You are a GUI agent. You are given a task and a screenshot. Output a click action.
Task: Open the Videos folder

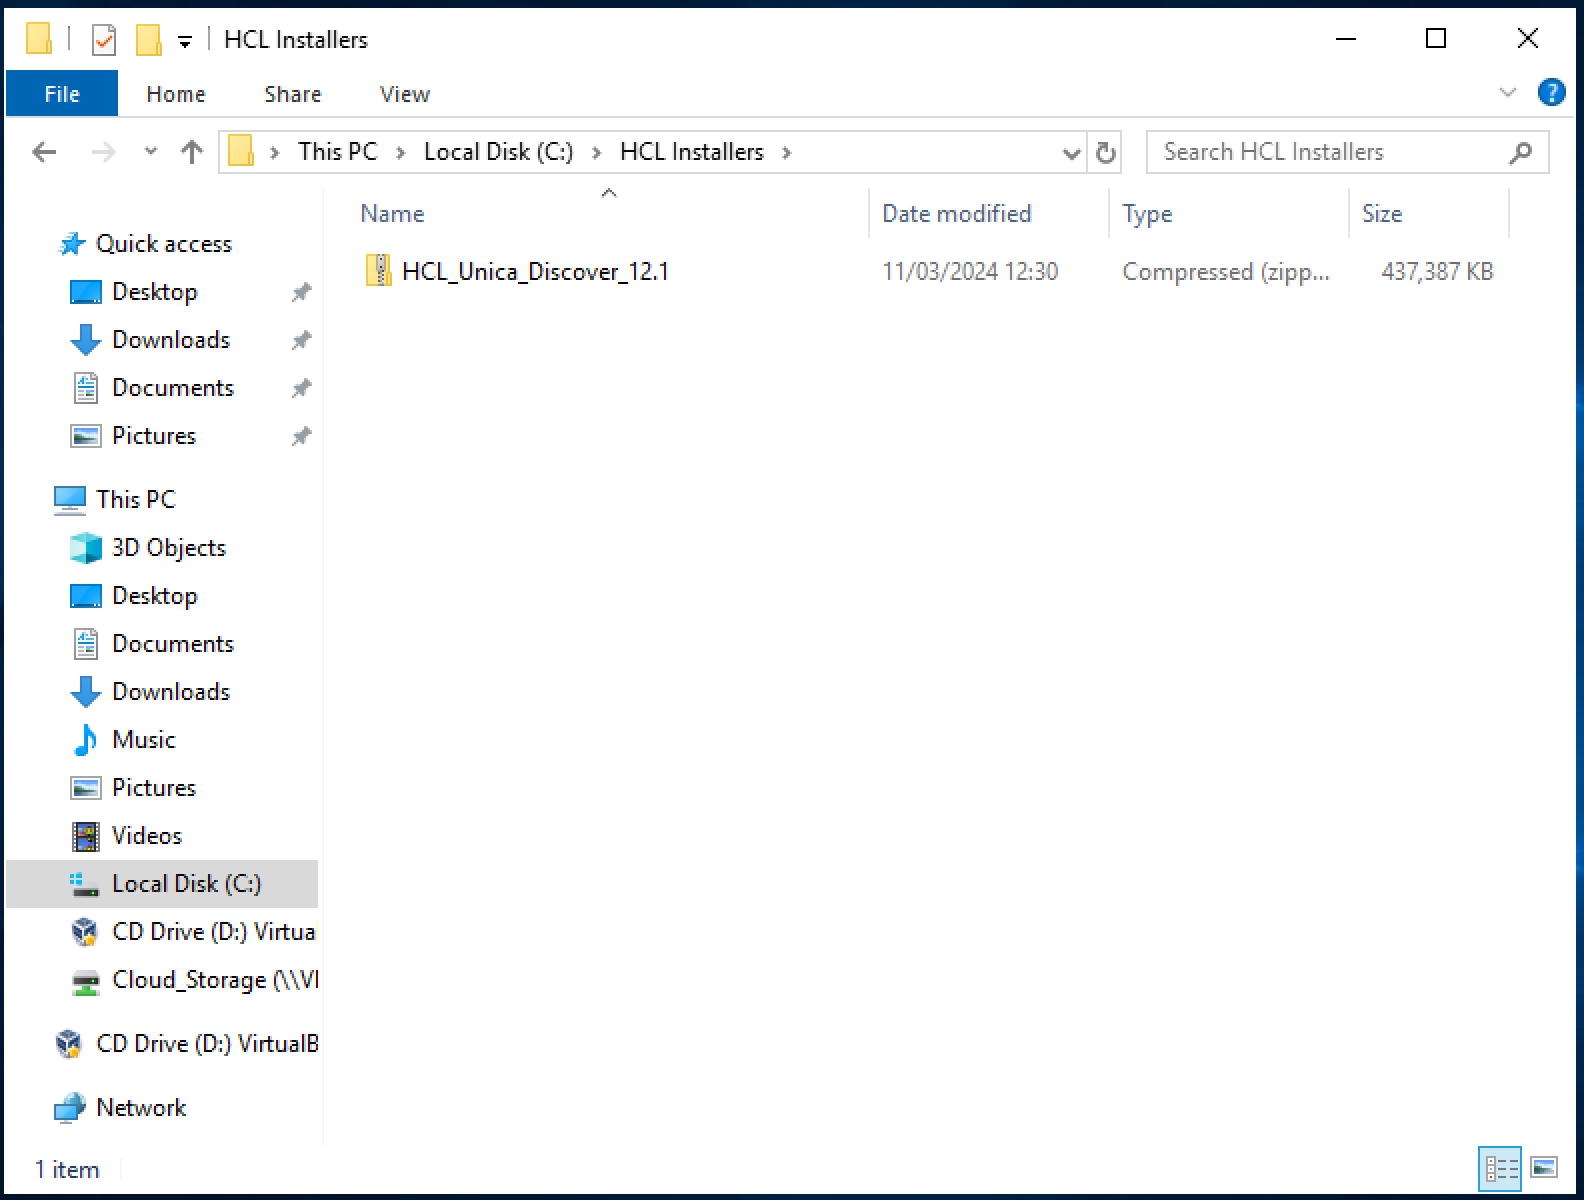[147, 836]
